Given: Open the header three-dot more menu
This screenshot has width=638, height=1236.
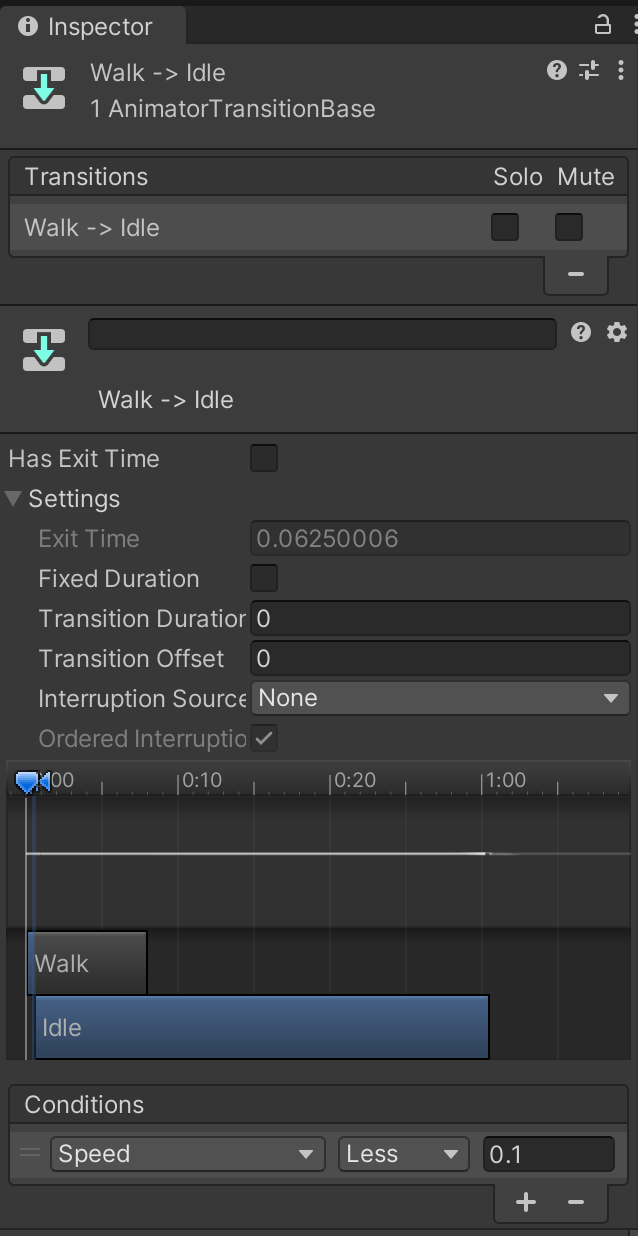Looking at the screenshot, I should coord(621,70).
